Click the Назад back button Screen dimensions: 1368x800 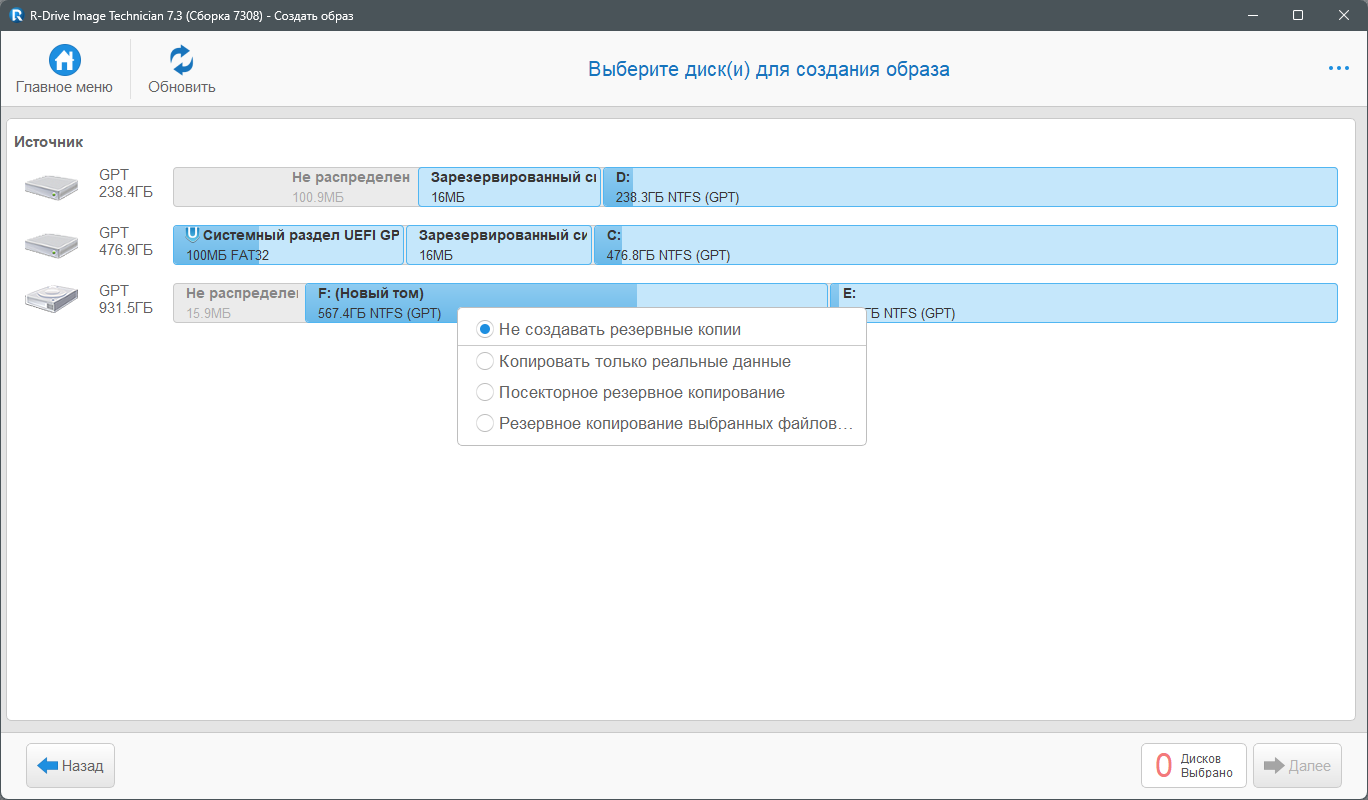[x=71, y=766]
